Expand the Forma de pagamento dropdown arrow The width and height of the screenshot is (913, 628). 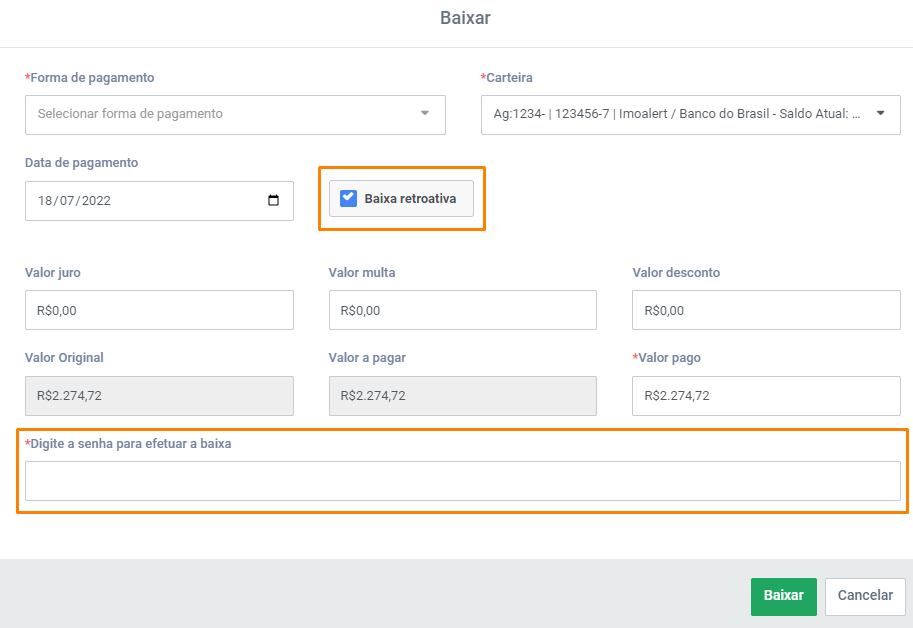click(424, 113)
